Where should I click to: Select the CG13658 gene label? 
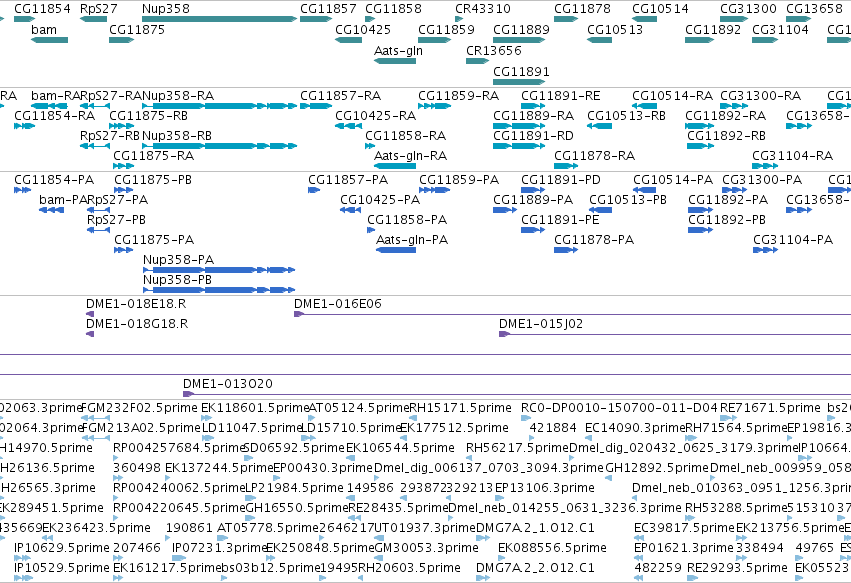tap(814, 9)
